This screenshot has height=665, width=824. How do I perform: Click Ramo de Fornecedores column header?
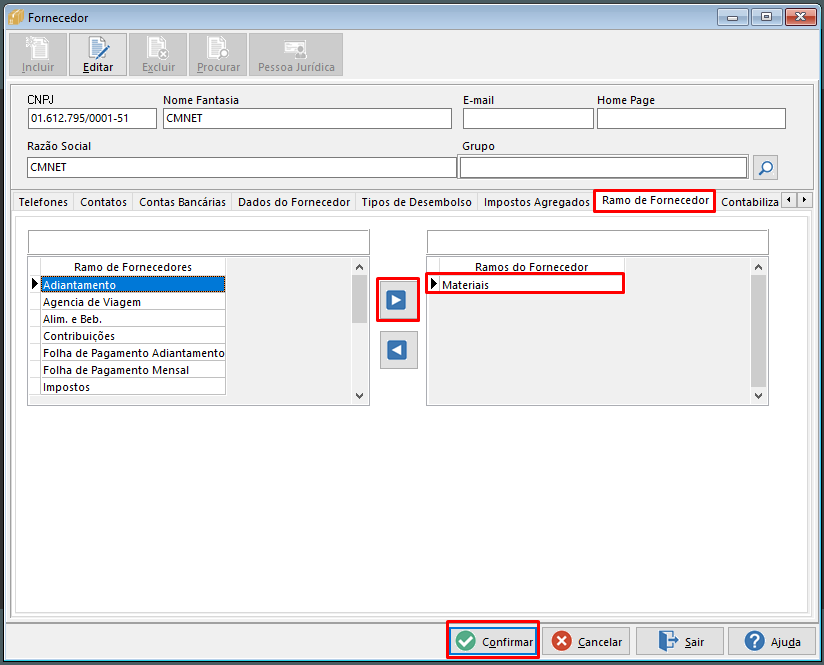pyautogui.click(x=133, y=267)
